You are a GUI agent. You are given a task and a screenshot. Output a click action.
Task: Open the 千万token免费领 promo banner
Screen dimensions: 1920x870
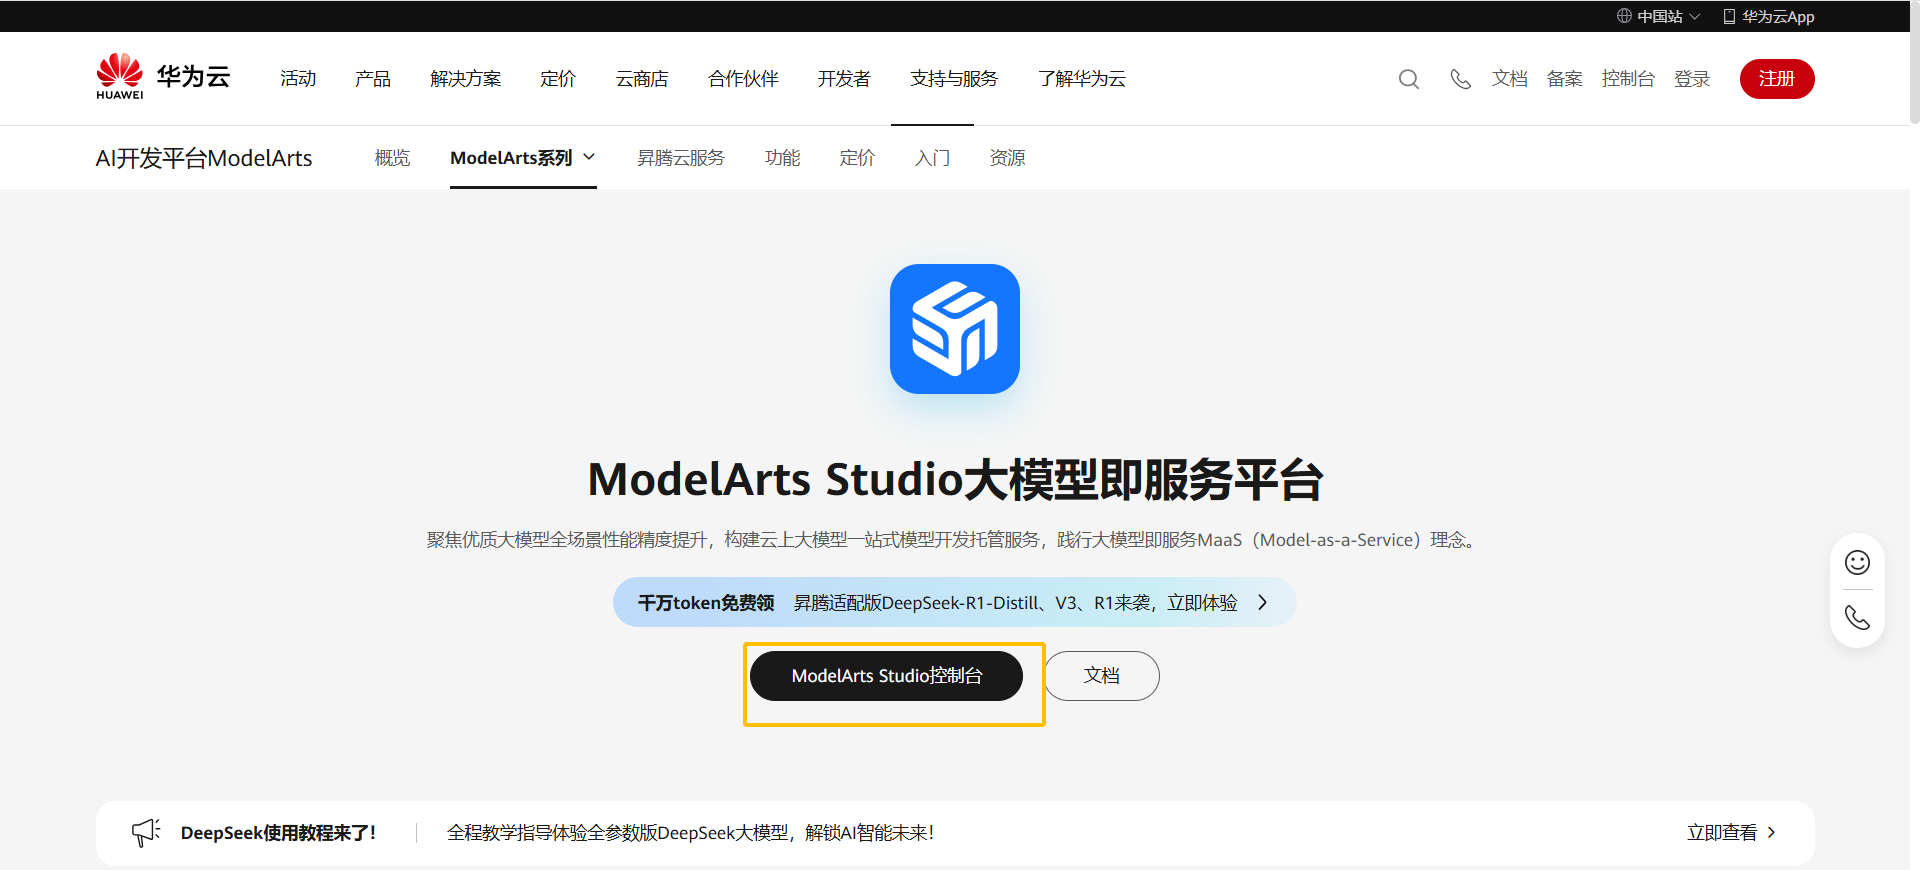point(954,602)
